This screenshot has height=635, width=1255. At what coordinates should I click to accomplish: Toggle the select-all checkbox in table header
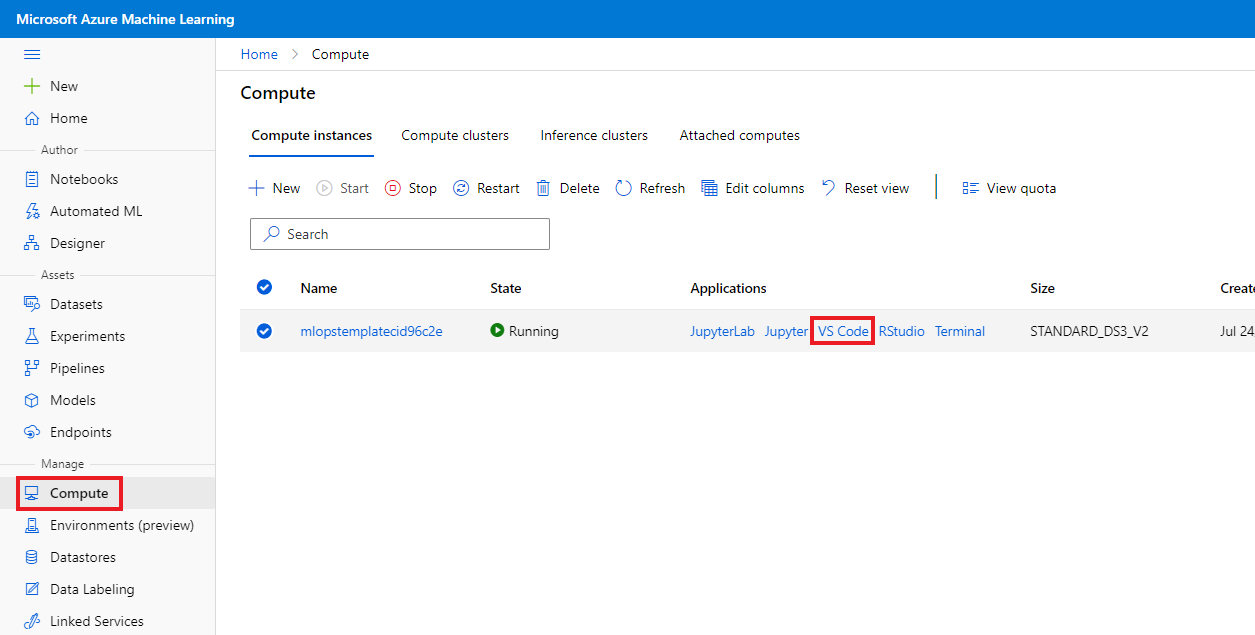coord(264,287)
